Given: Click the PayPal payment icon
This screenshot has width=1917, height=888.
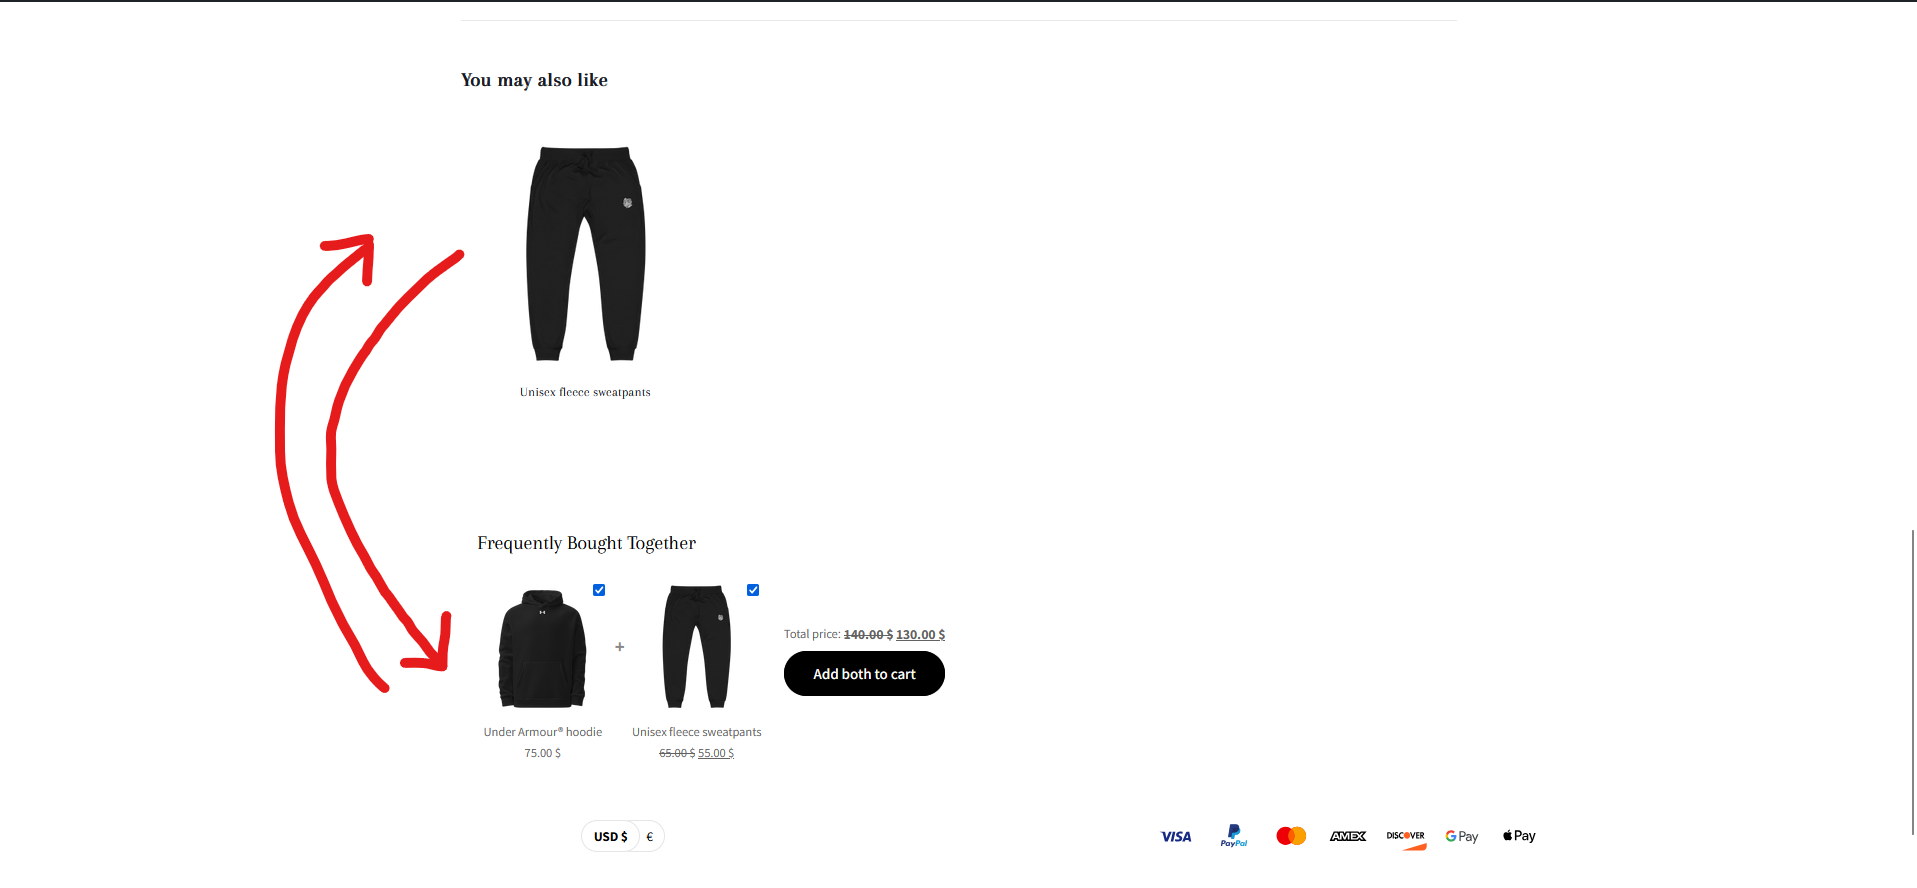Looking at the screenshot, I should (x=1234, y=836).
